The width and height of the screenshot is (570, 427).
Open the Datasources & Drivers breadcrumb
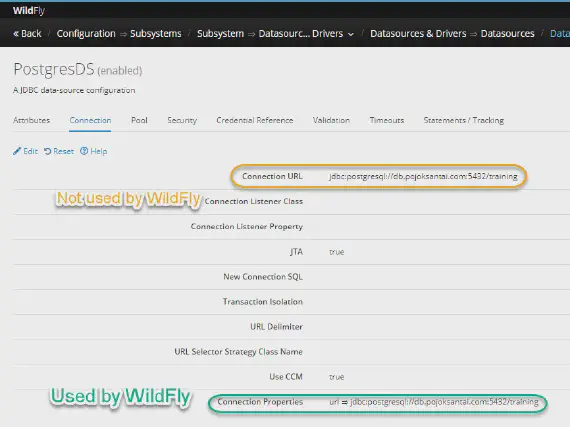[x=418, y=33]
